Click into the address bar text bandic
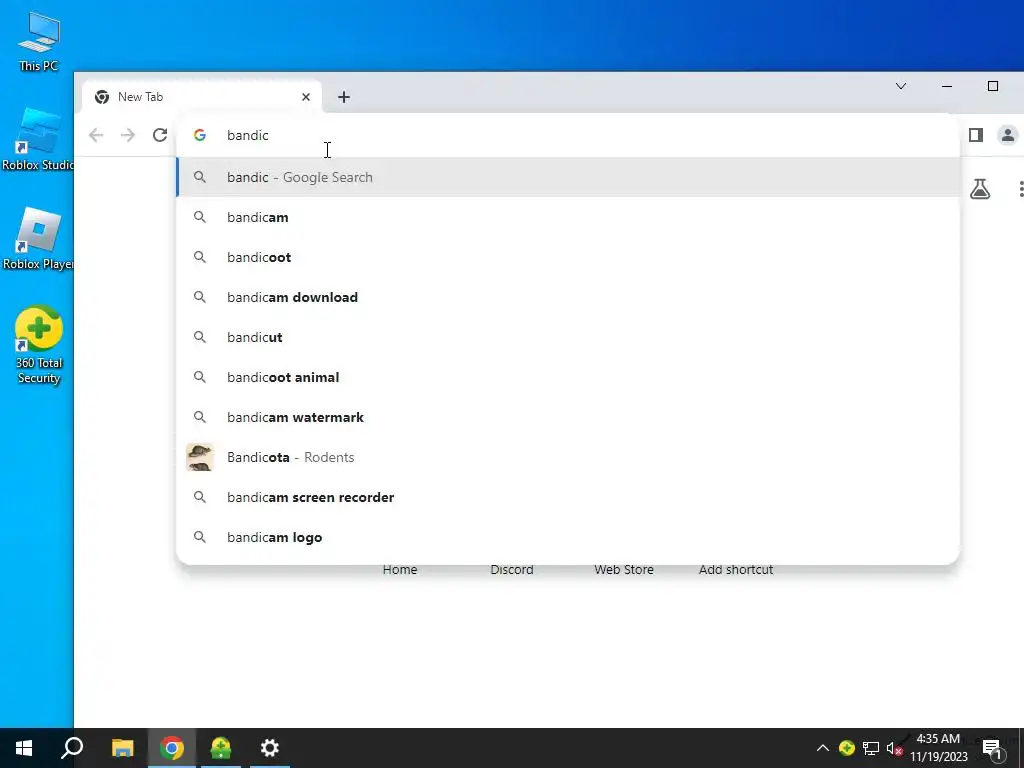1024x768 pixels. pyautogui.click(x=248, y=135)
